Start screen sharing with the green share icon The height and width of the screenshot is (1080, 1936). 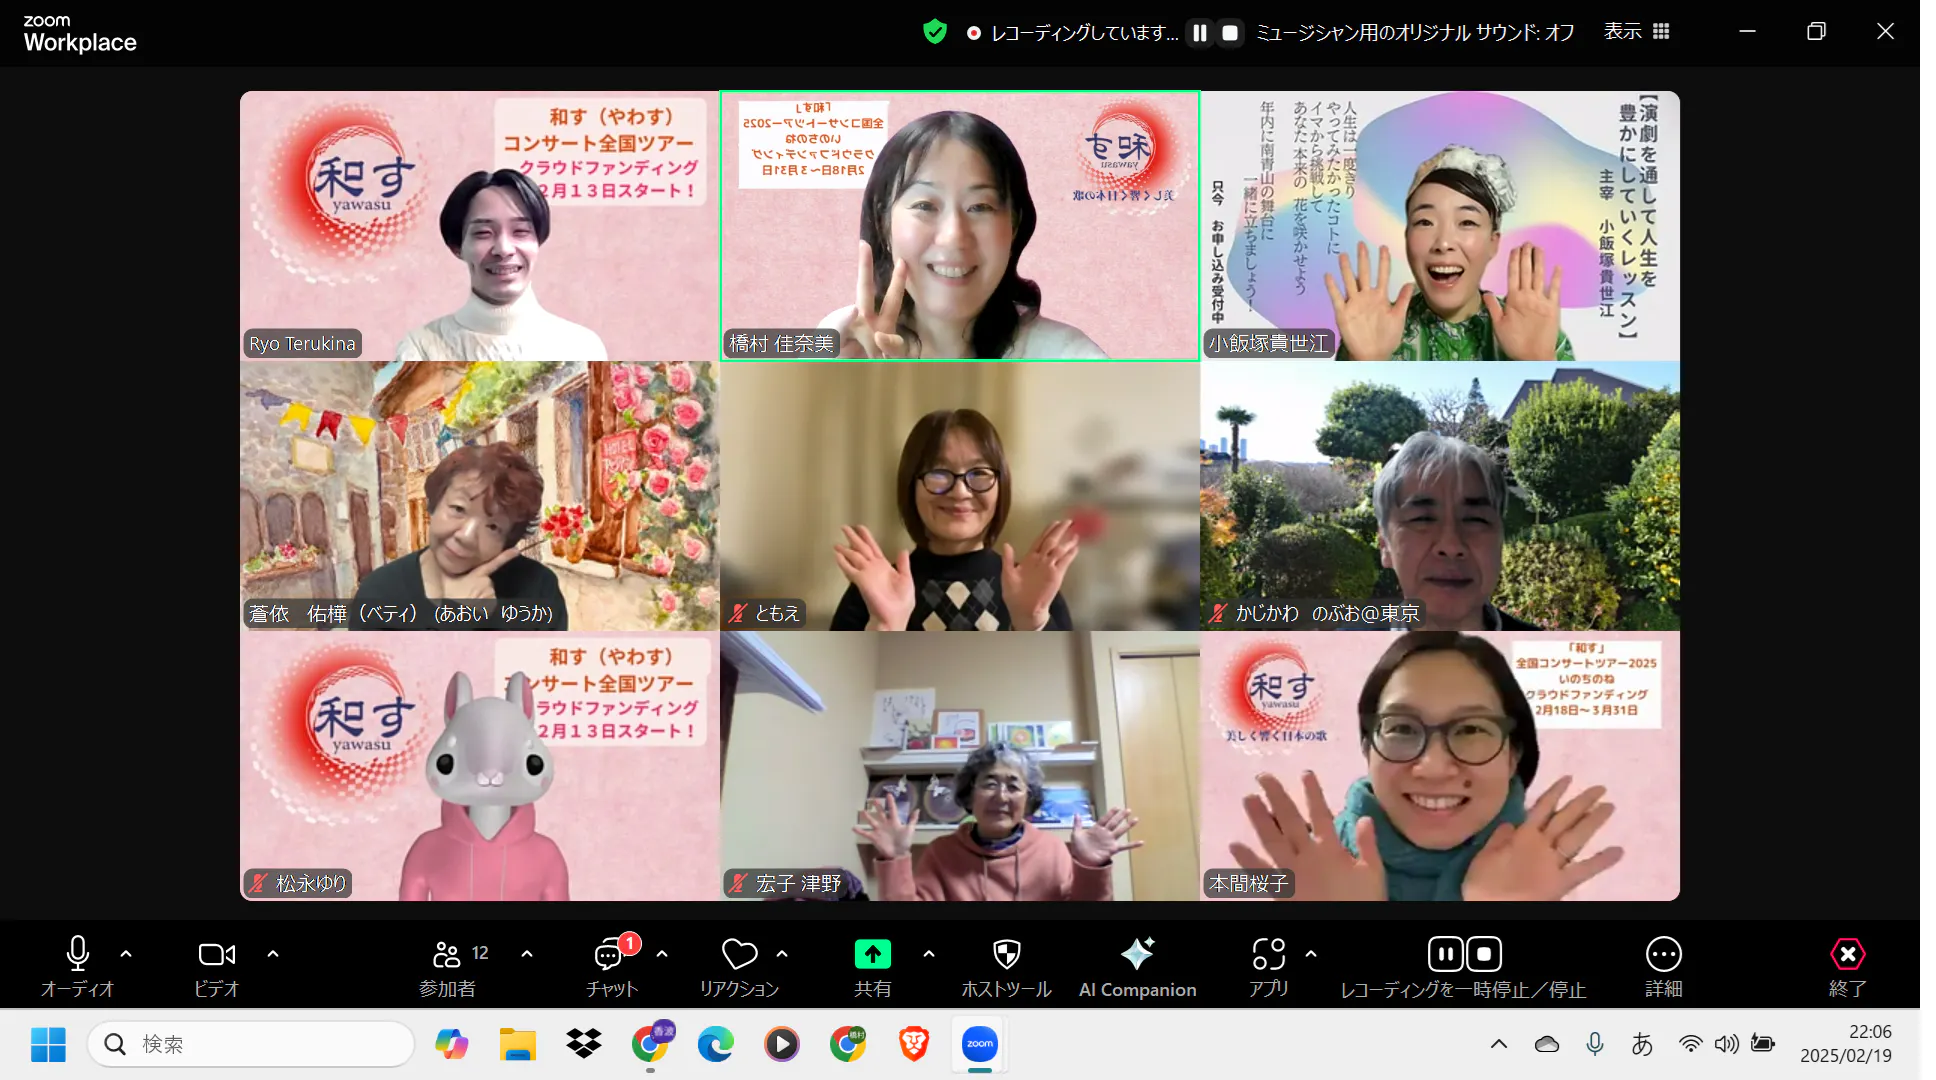pyautogui.click(x=872, y=955)
